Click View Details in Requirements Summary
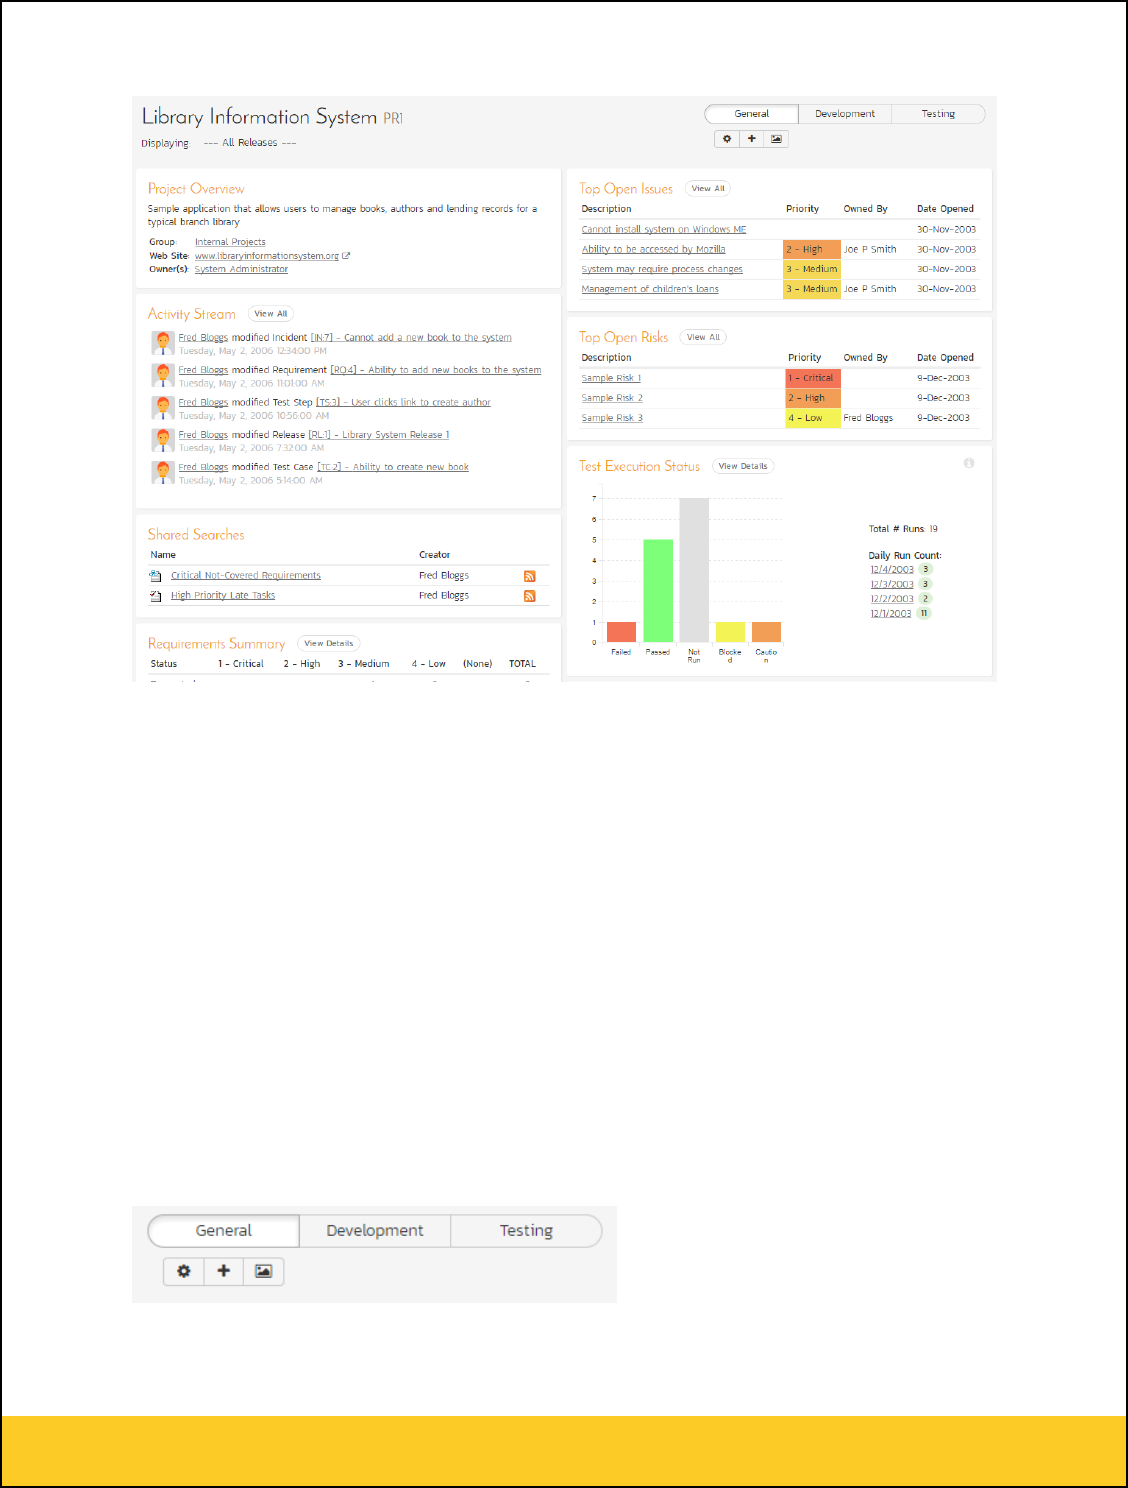Screen dimensions: 1128x1488 coord(329,644)
